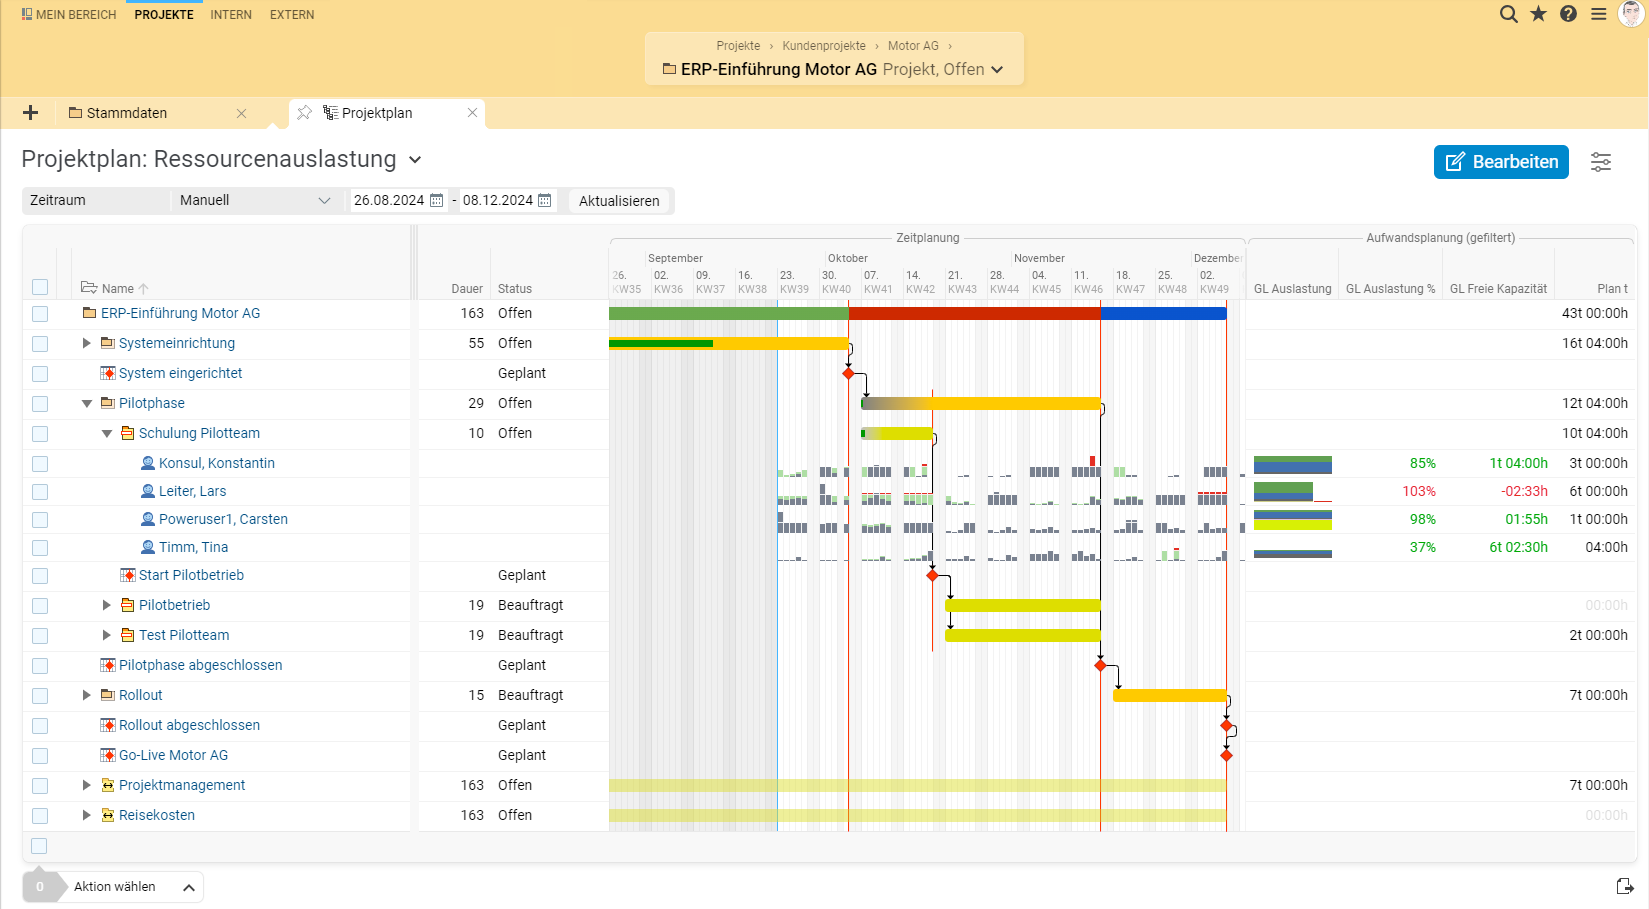Expand the Pilotbetrieb tree node

tap(106, 605)
